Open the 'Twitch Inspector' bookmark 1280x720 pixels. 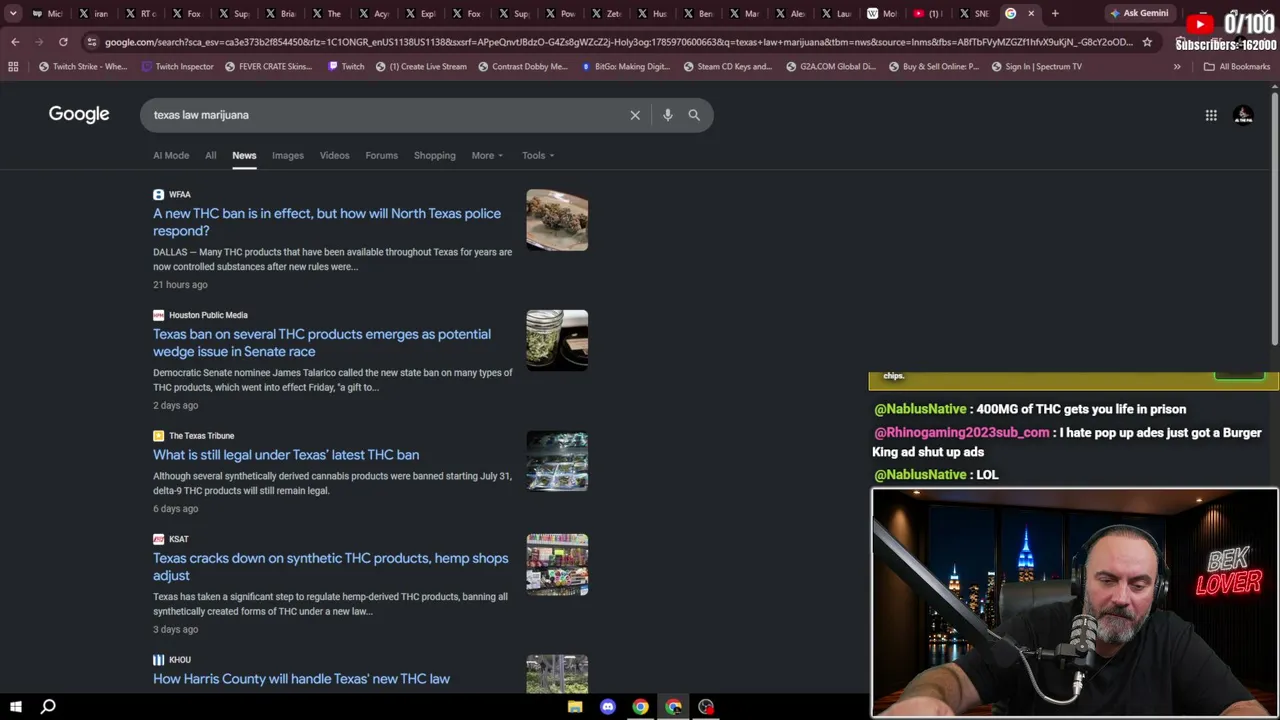178,67
